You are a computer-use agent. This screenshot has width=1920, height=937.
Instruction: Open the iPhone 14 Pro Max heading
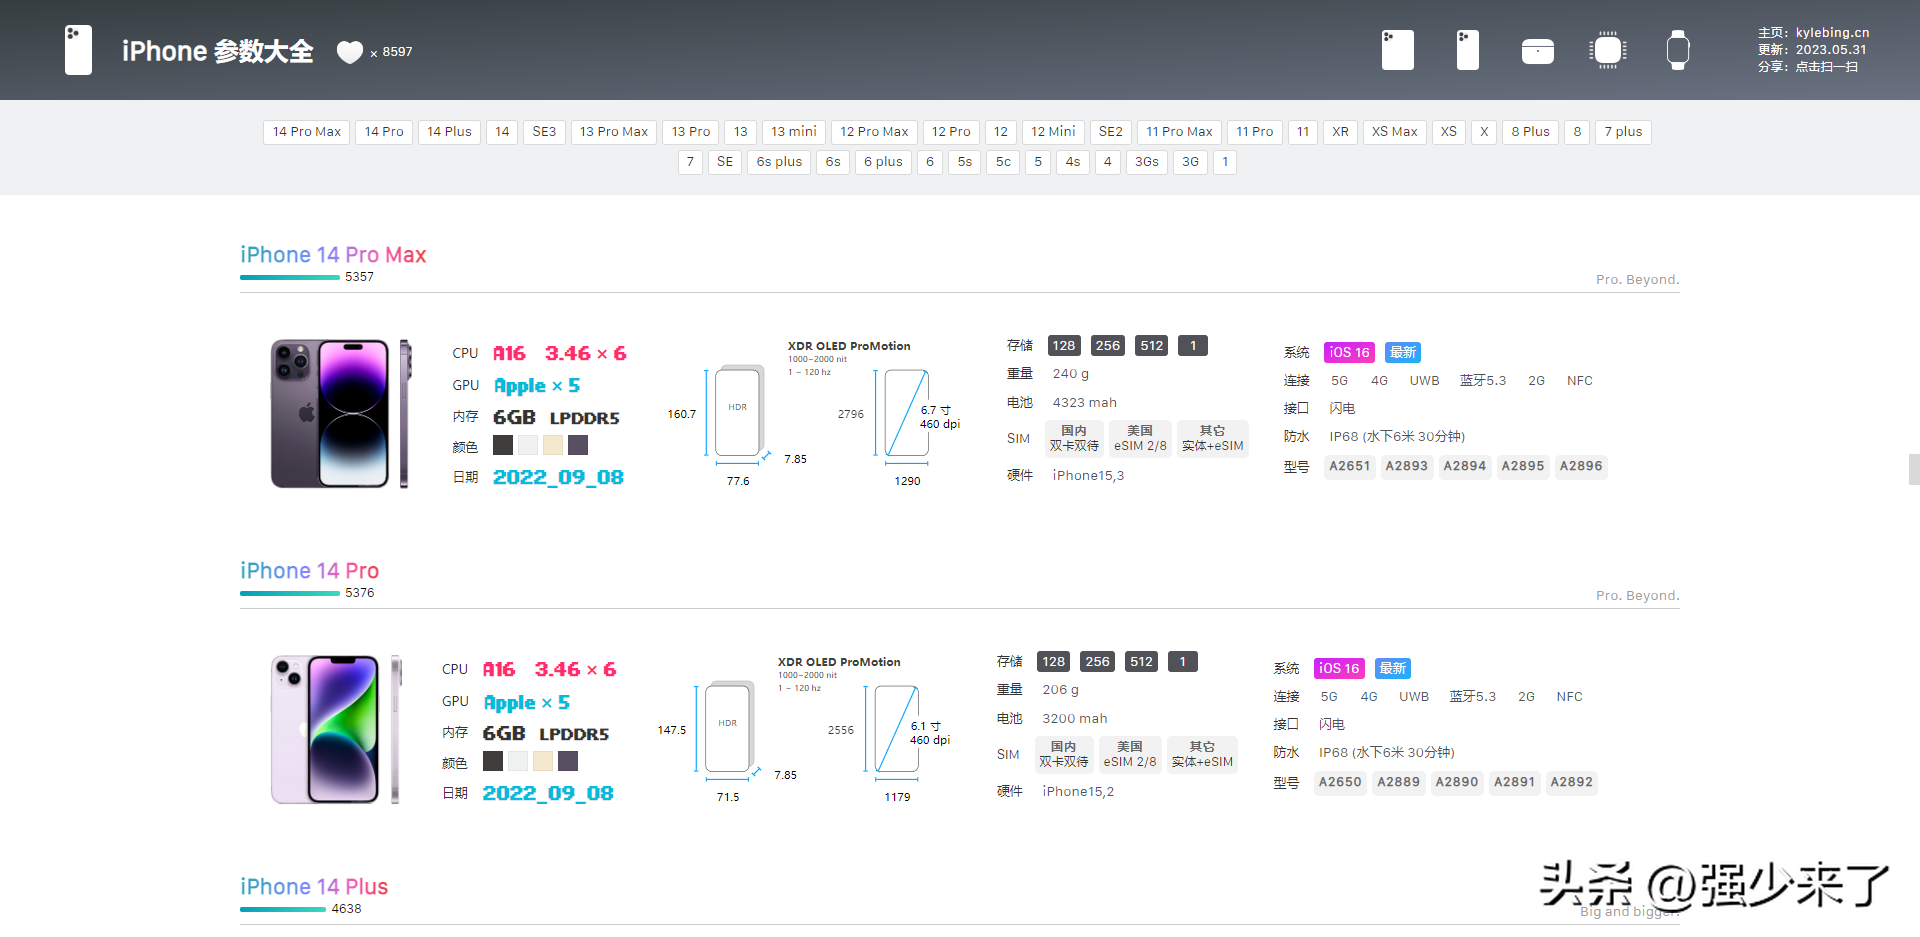(333, 255)
